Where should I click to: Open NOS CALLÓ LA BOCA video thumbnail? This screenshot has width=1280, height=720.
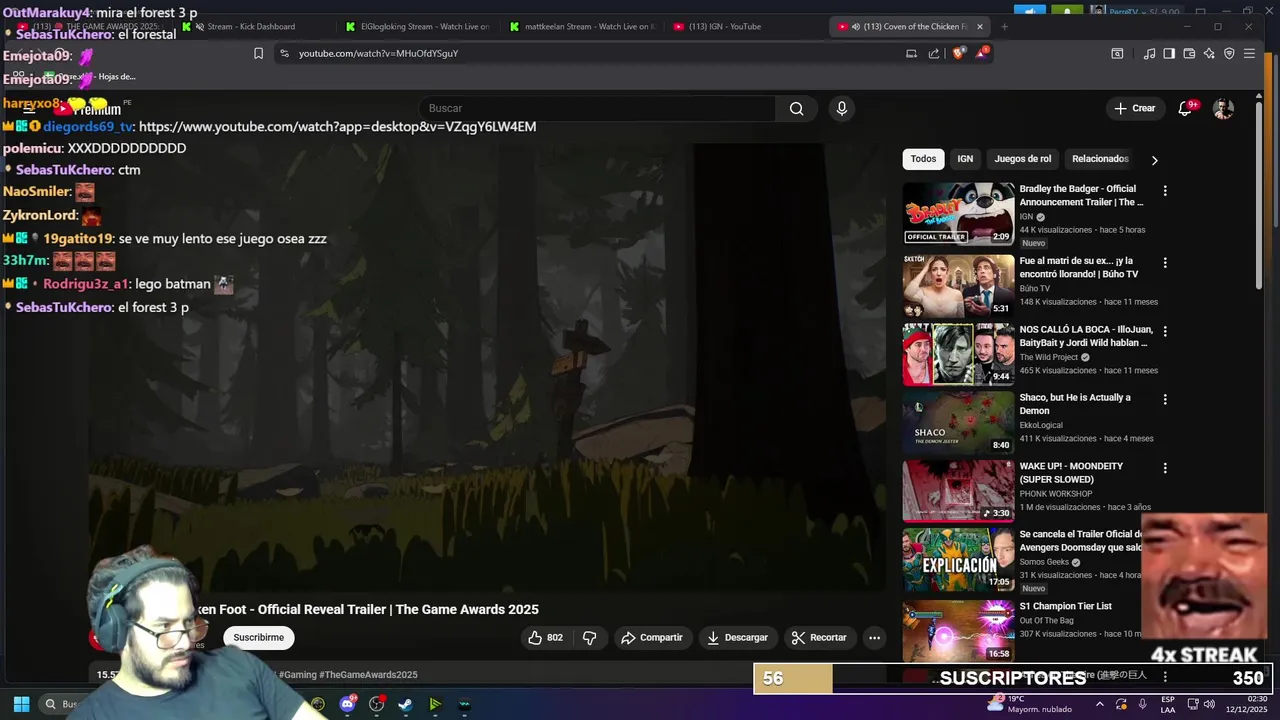click(958, 354)
